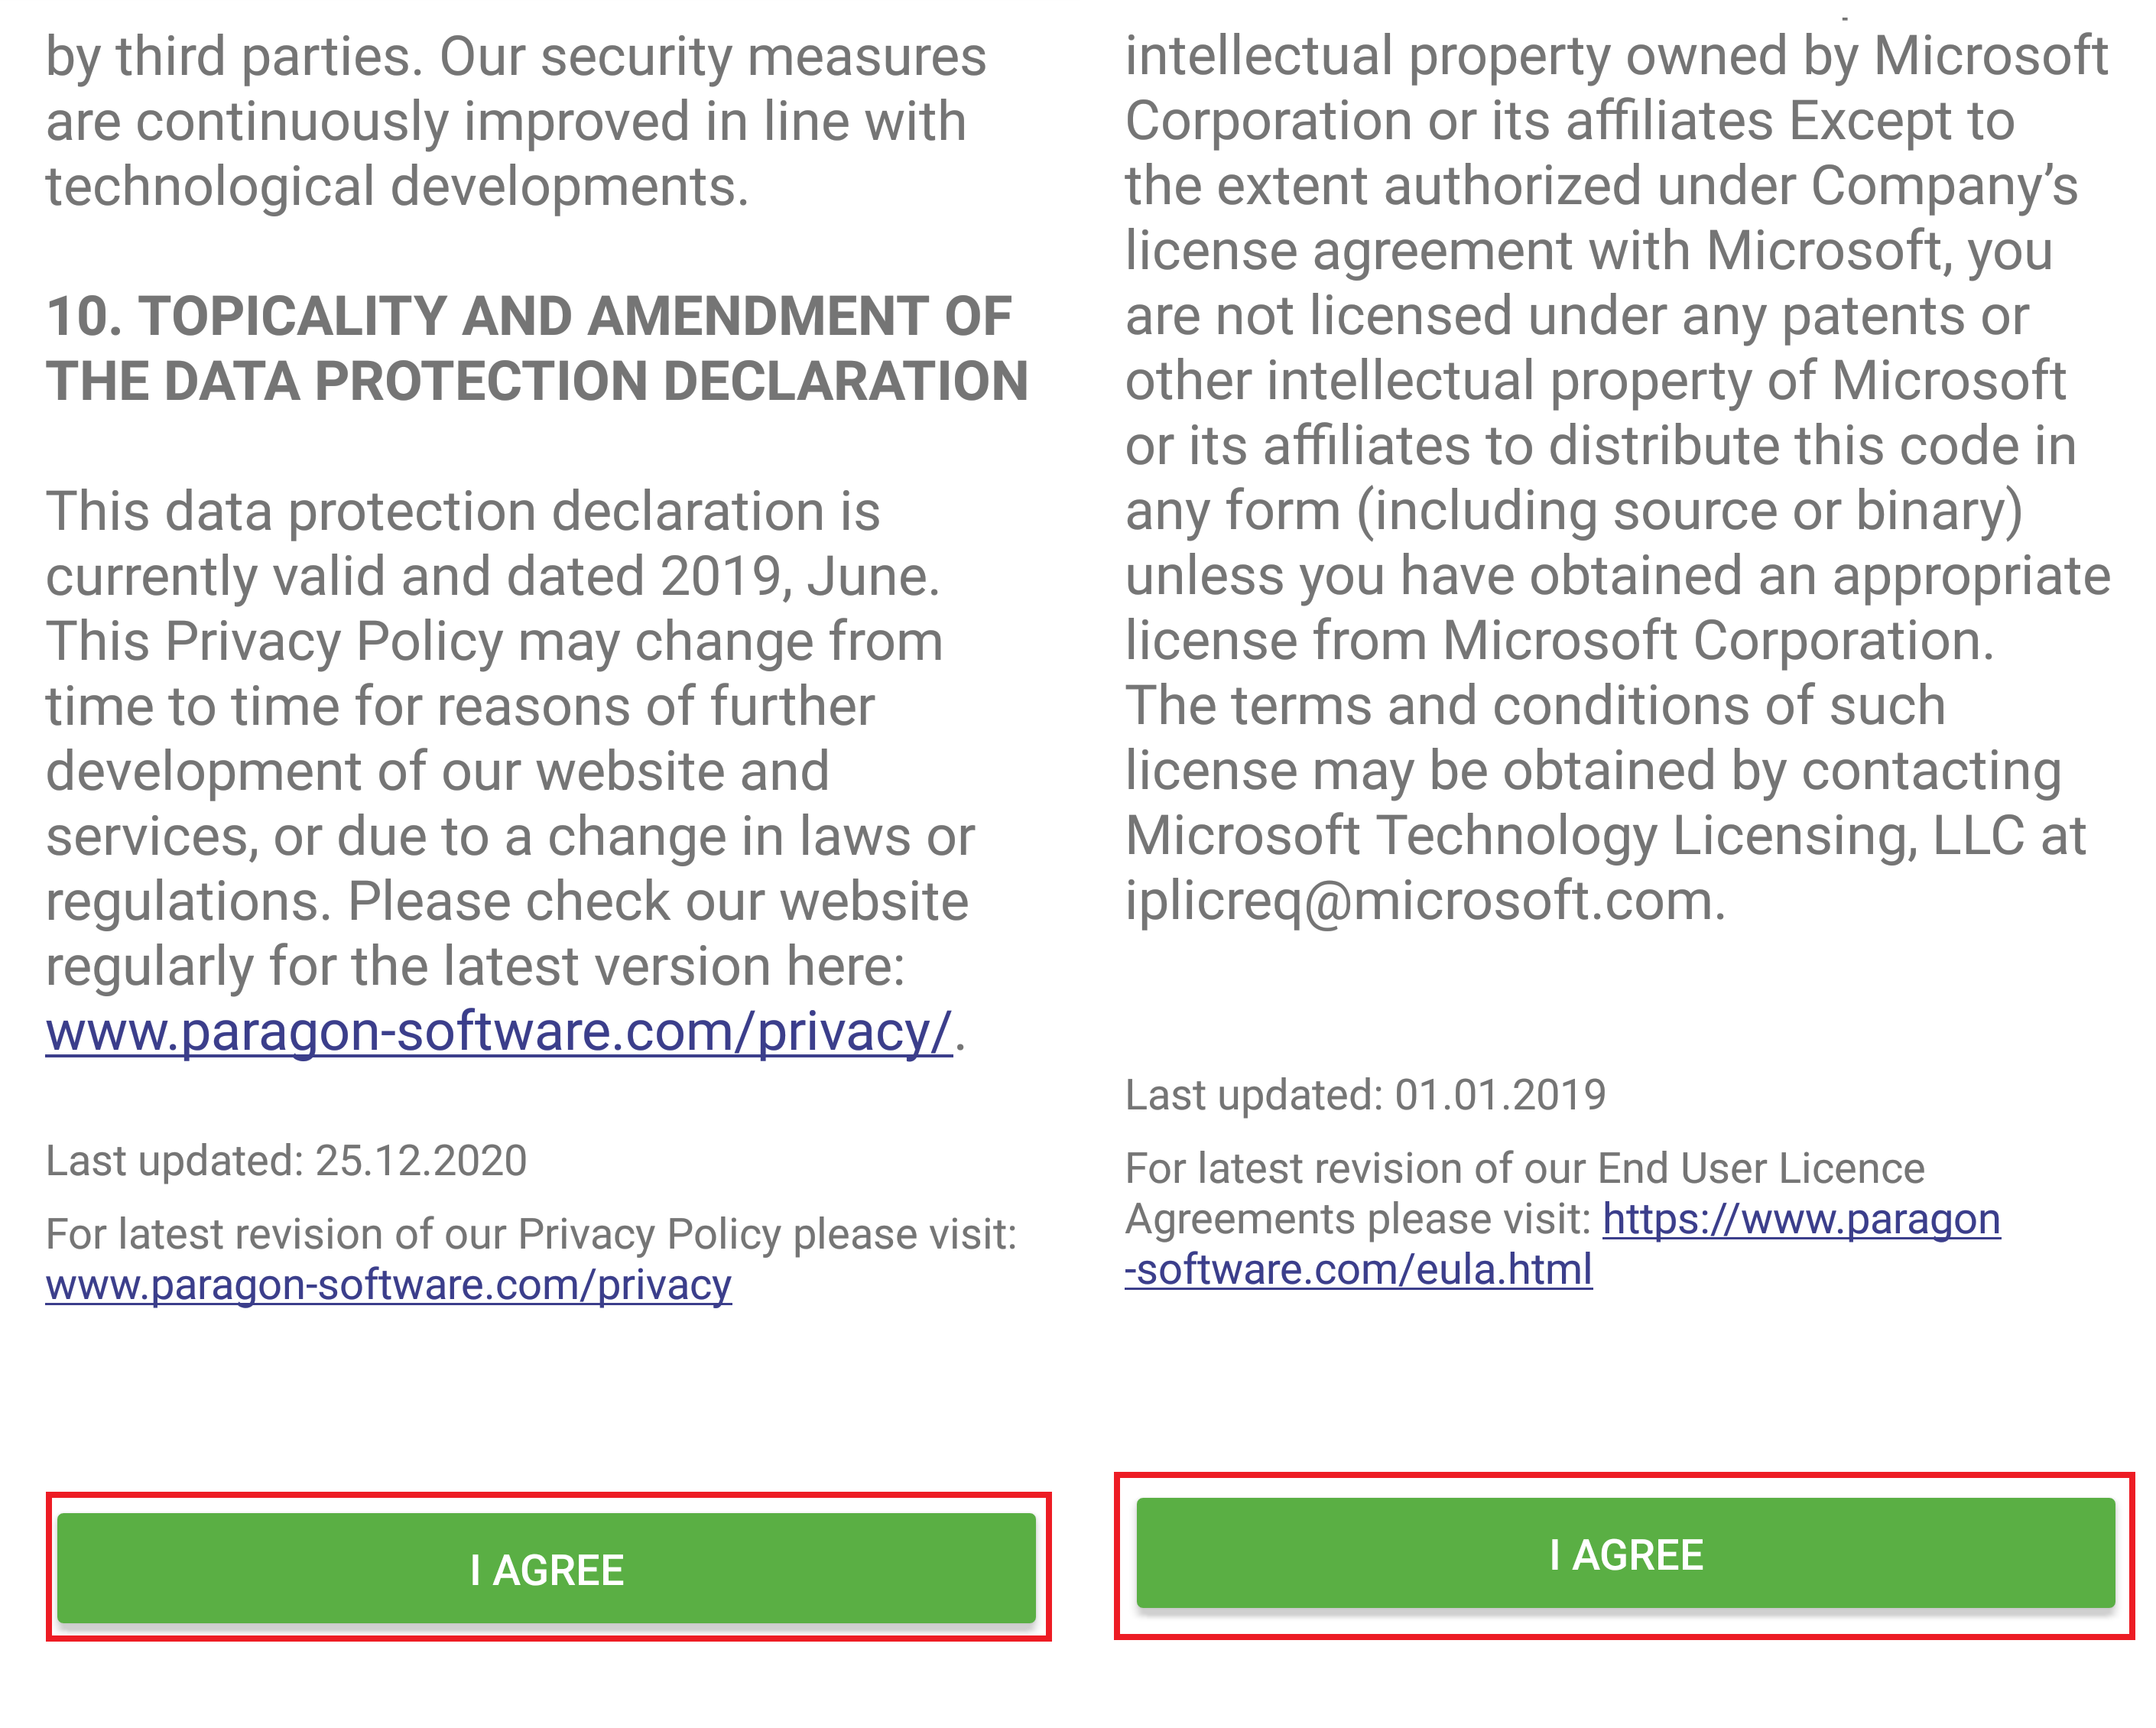
Task: Click I AGREE under the Privacy Policy
Action: pyautogui.click(x=546, y=1567)
